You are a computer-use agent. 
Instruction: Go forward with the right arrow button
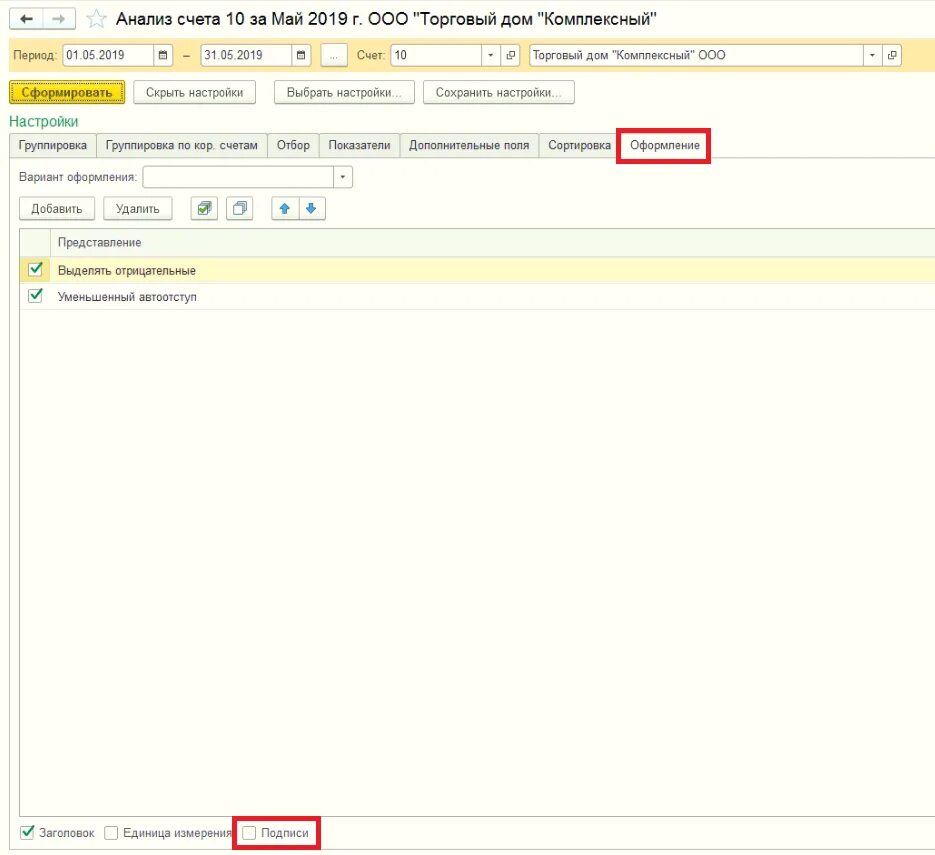coord(59,19)
